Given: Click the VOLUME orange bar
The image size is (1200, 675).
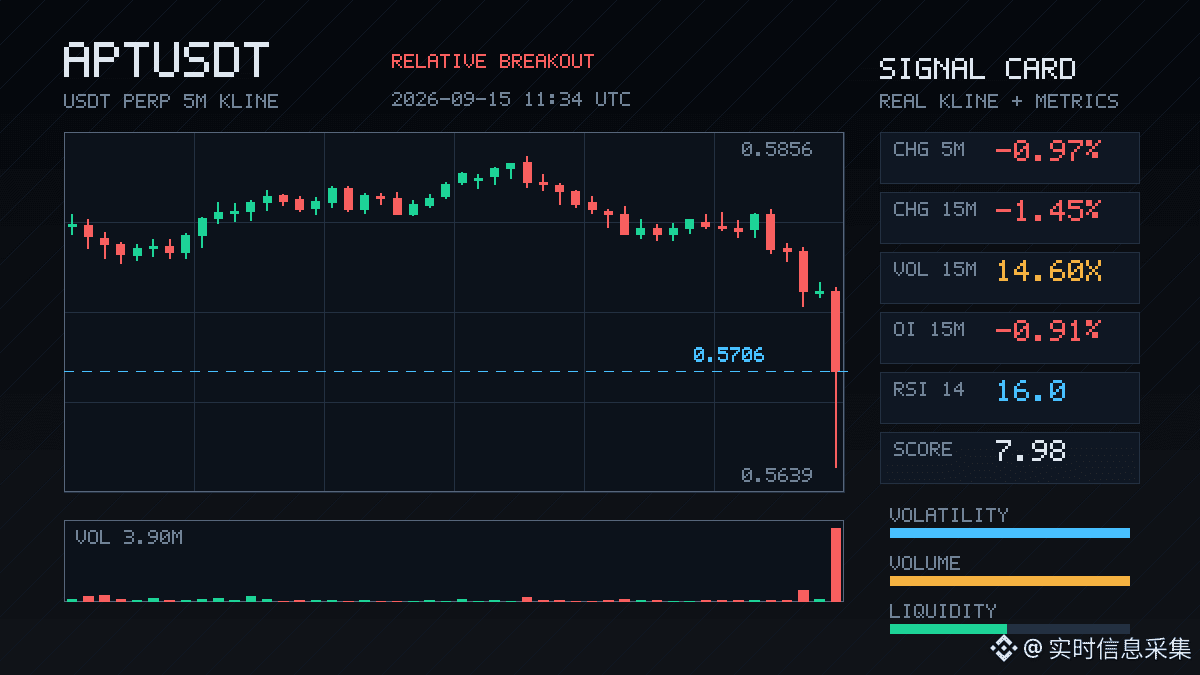Looking at the screenshot, I should pos(1009,581).
